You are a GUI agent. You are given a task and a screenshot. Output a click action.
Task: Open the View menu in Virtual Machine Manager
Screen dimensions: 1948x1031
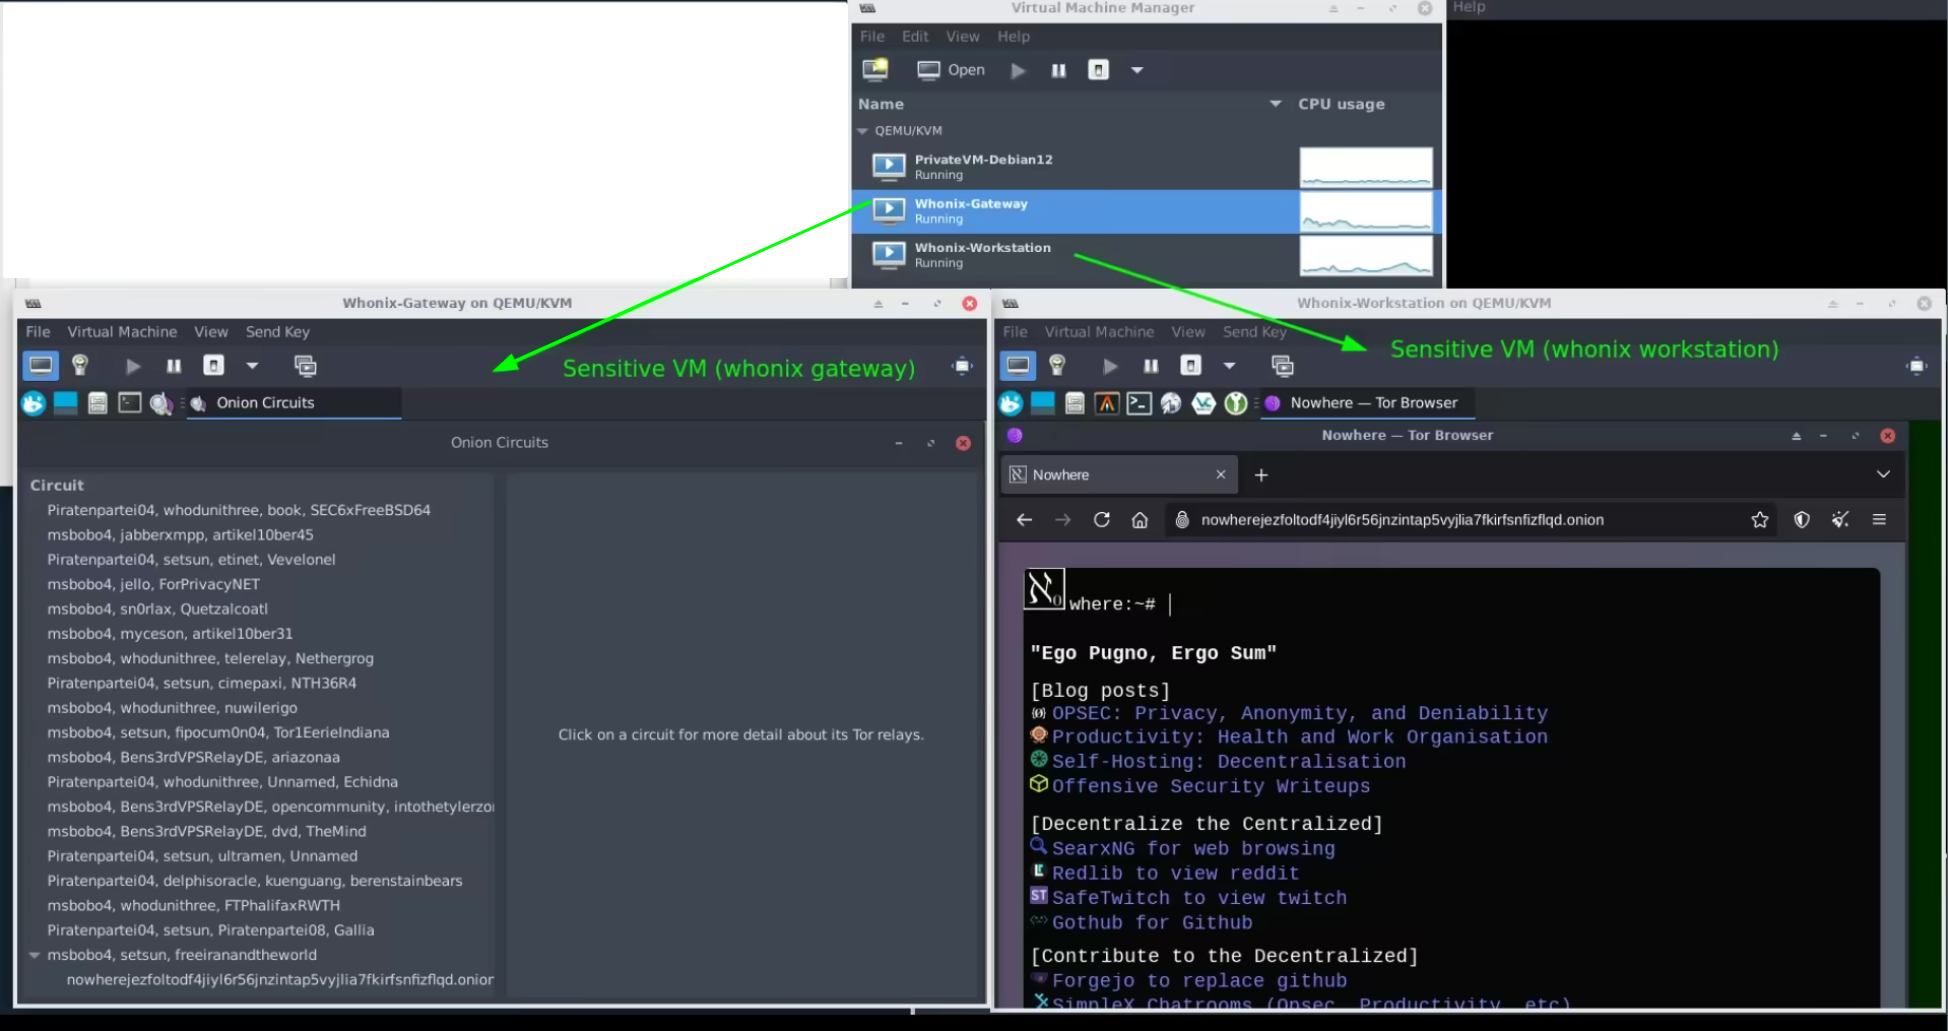pos(962,36)
